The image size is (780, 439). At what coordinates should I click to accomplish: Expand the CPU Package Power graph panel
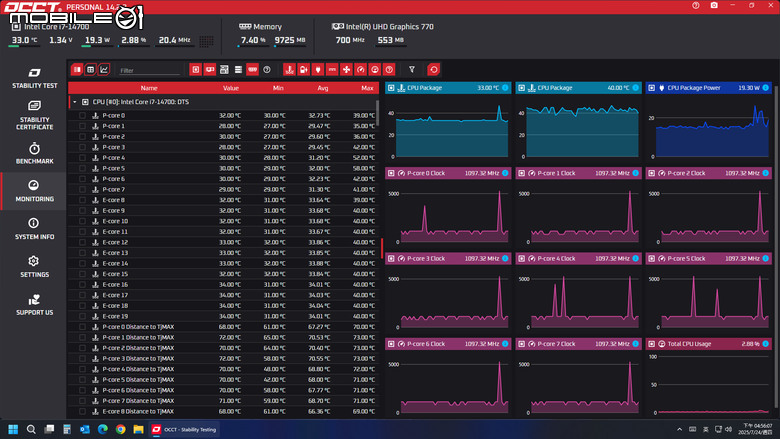click(x=652, y=88)
